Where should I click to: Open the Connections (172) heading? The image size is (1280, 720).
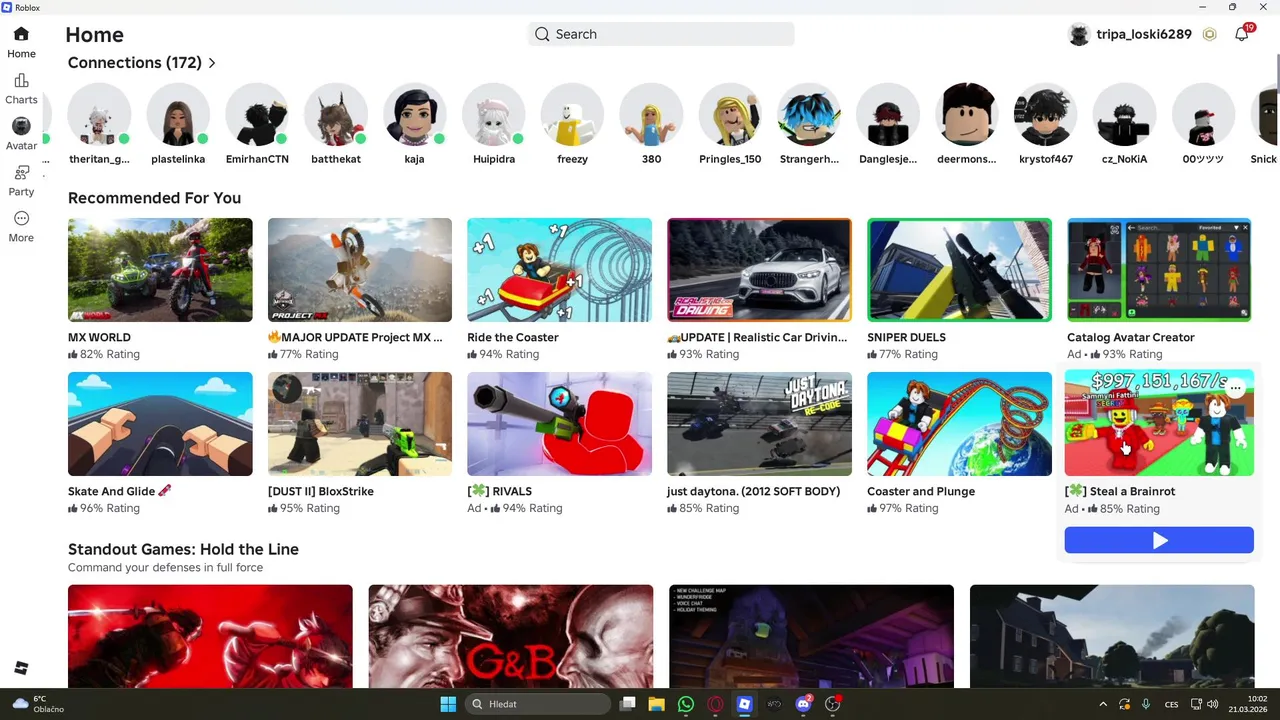pos(135,63)
